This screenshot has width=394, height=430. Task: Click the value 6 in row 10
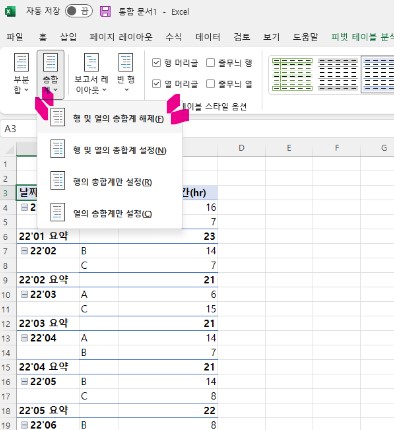click(x=213, y=294)
